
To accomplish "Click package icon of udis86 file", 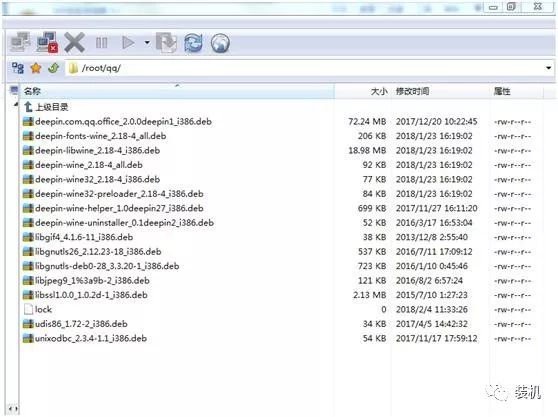I will 28,324.
